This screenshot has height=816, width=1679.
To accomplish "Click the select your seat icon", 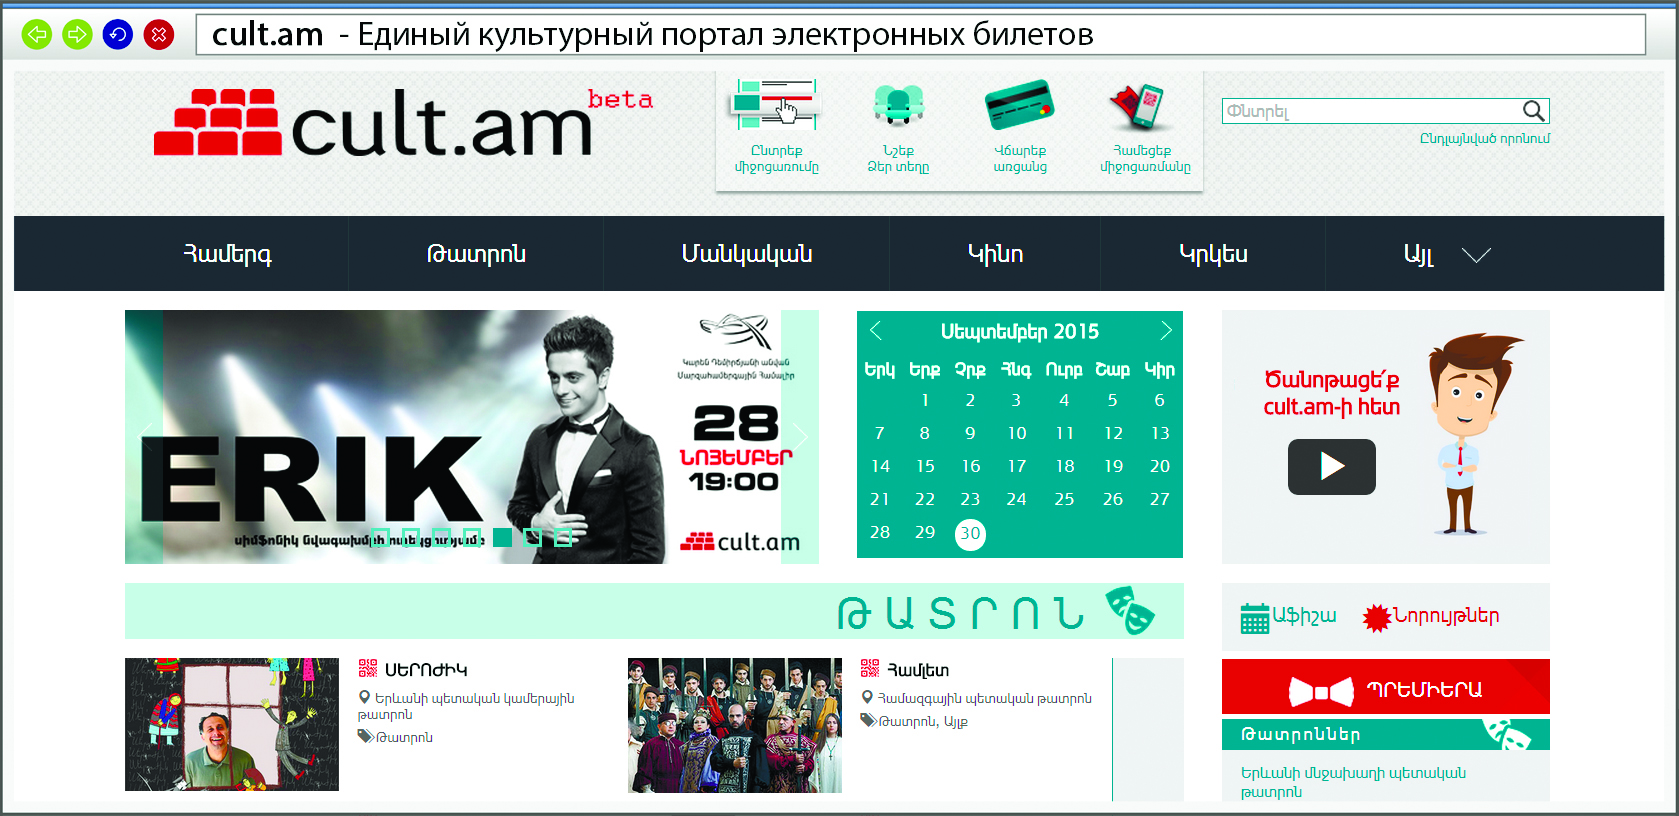I will pyautogui.click(x=898, y=105).
